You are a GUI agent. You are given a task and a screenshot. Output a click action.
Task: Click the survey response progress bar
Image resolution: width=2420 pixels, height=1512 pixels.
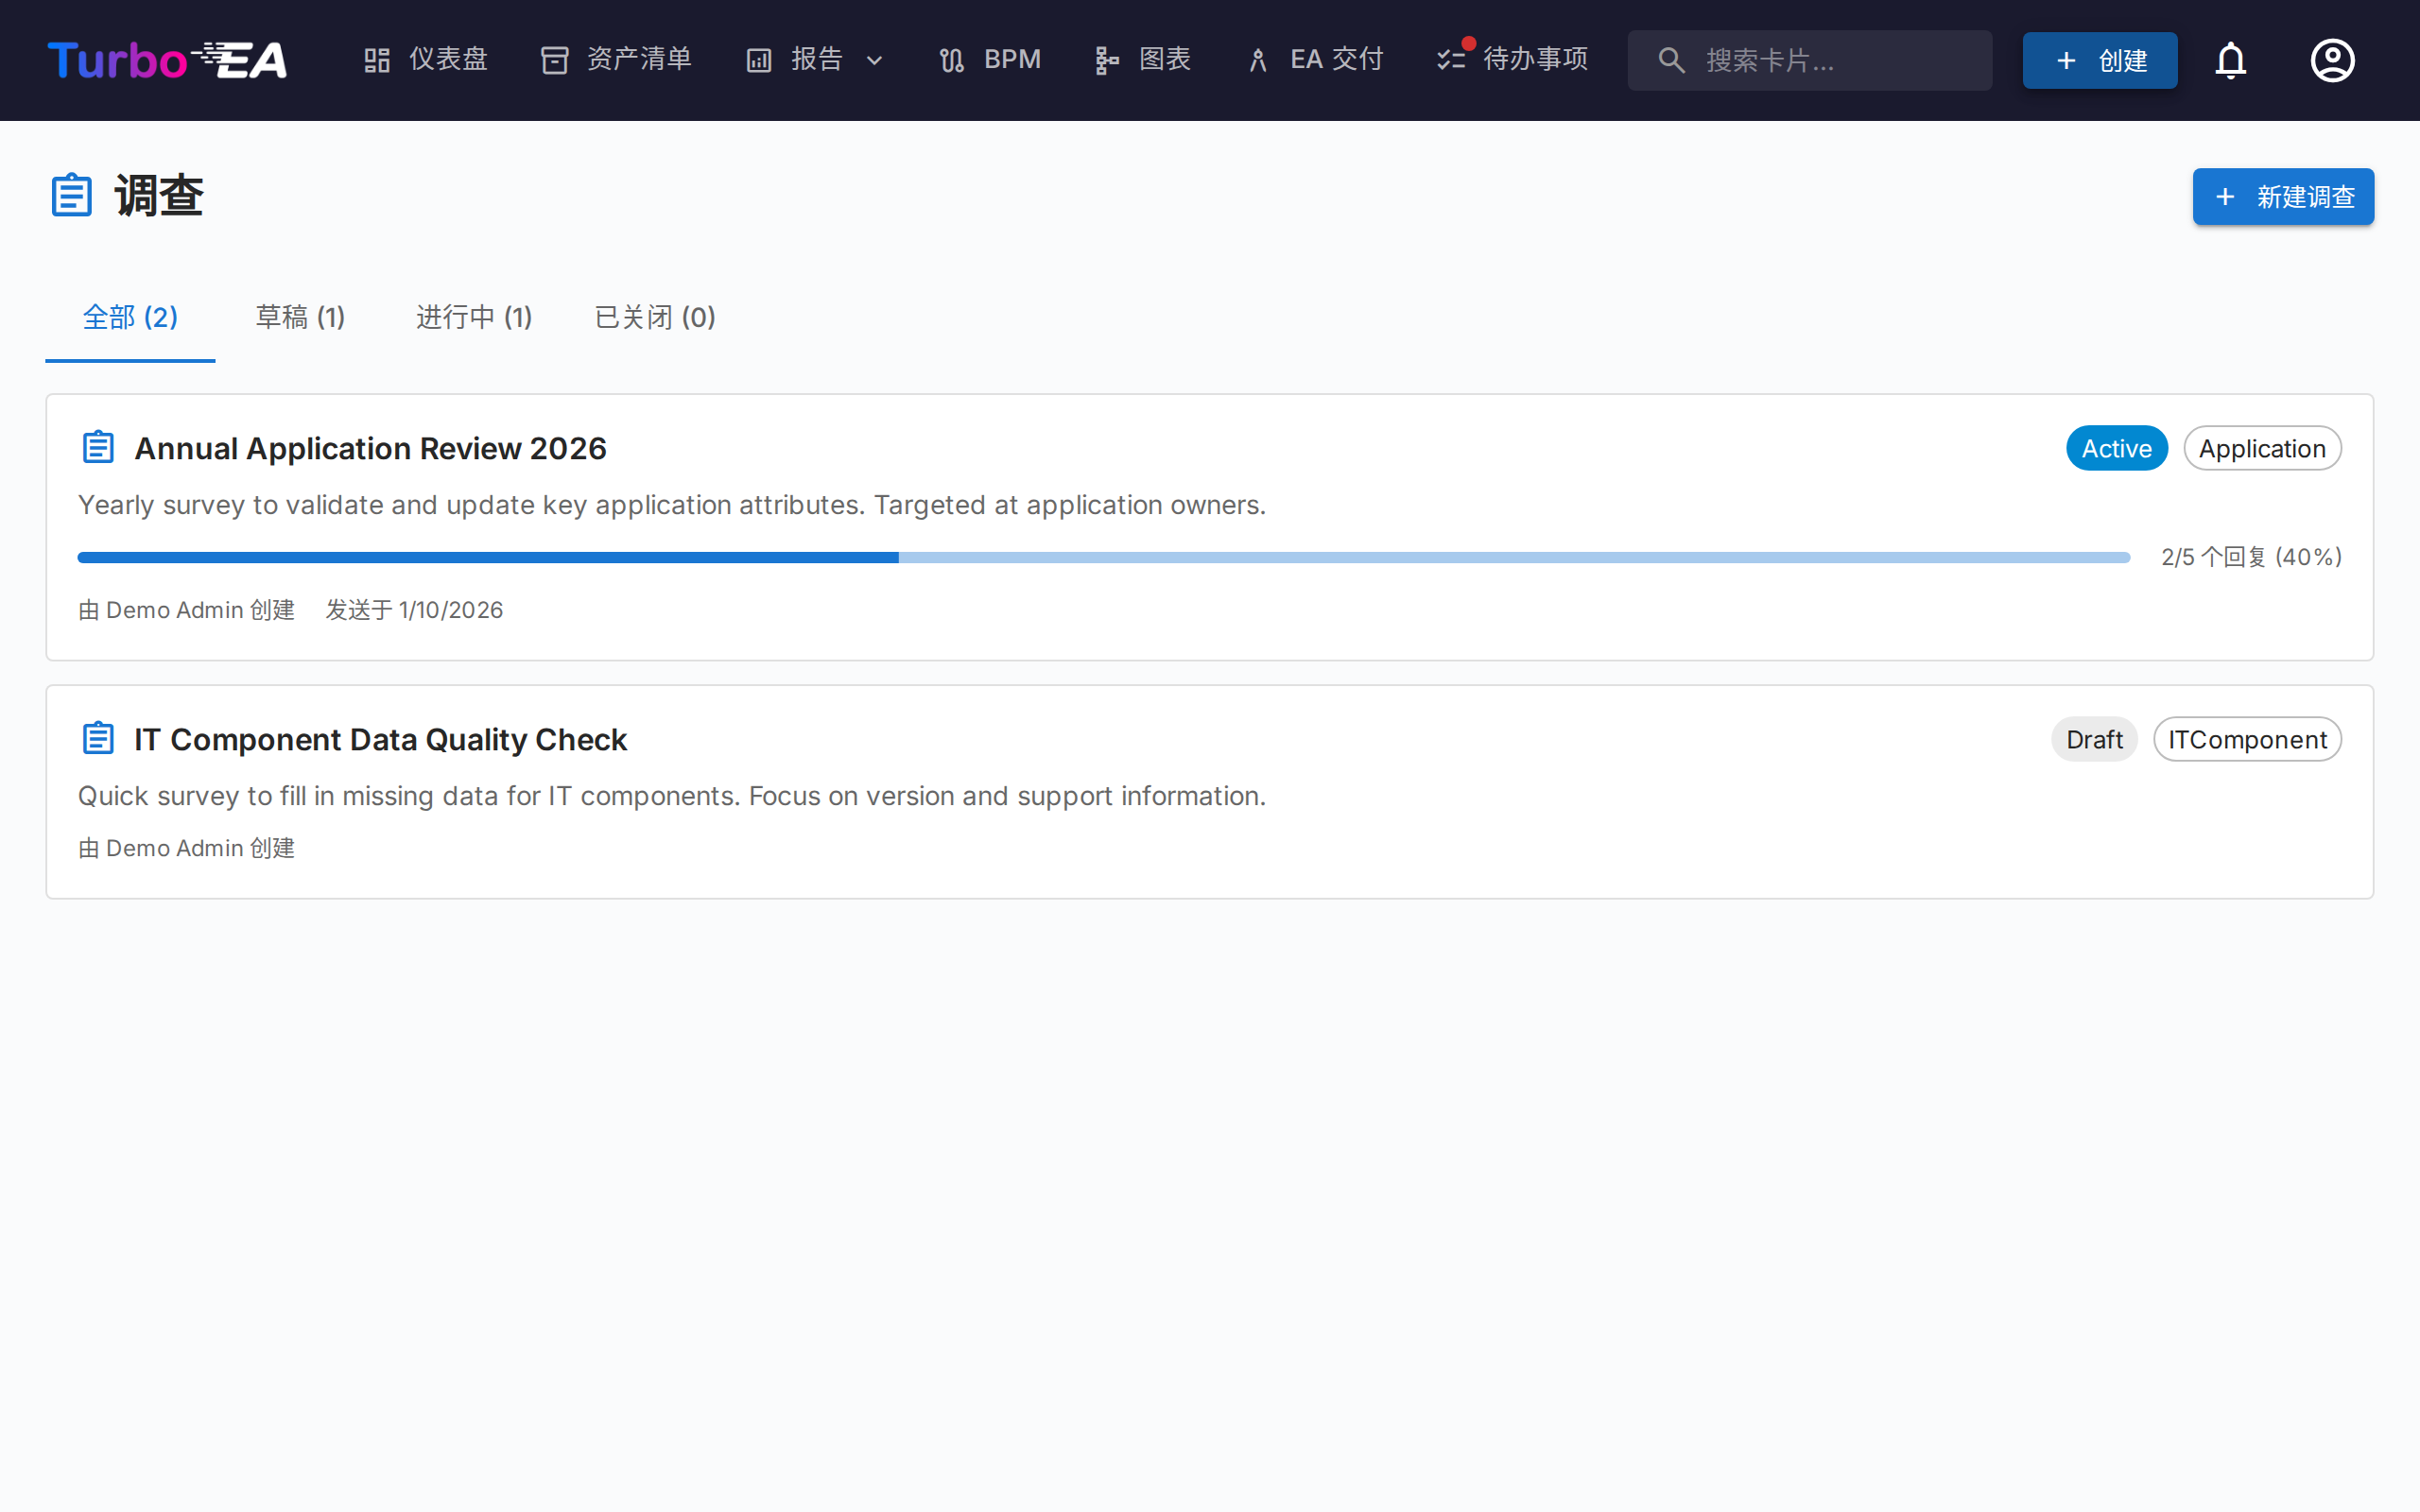[x=1103, y=557]
